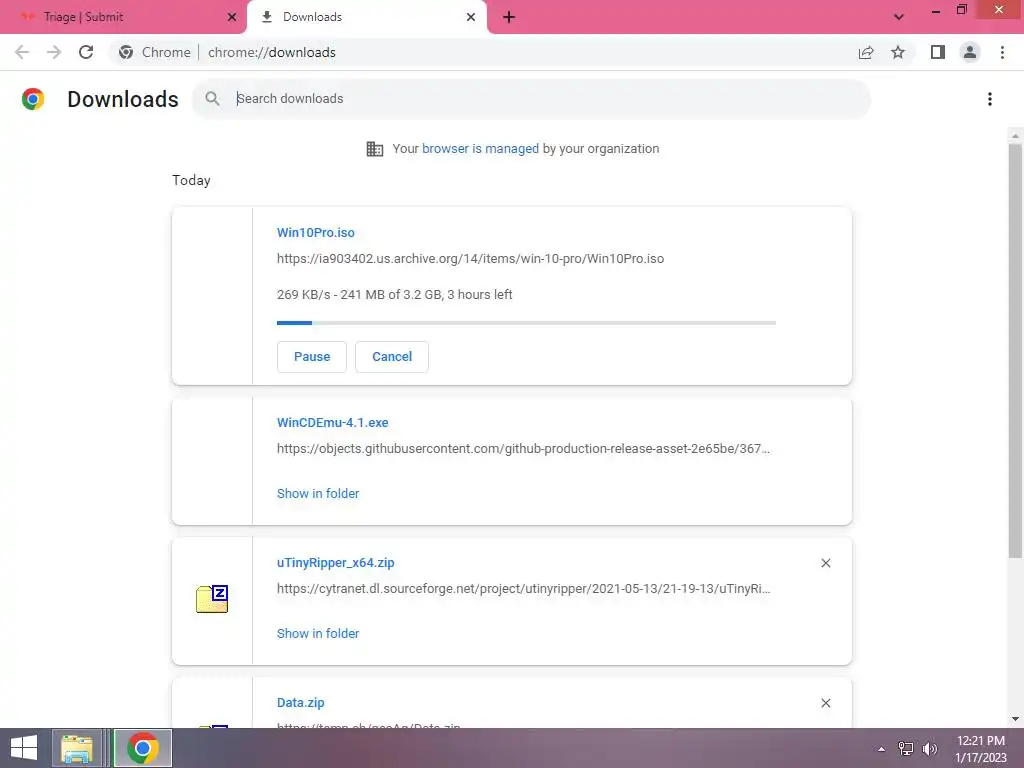This screenshot has height=768, width=1024.
Task: Click the Chrome taskbar icon
Action: click(143, 748)
